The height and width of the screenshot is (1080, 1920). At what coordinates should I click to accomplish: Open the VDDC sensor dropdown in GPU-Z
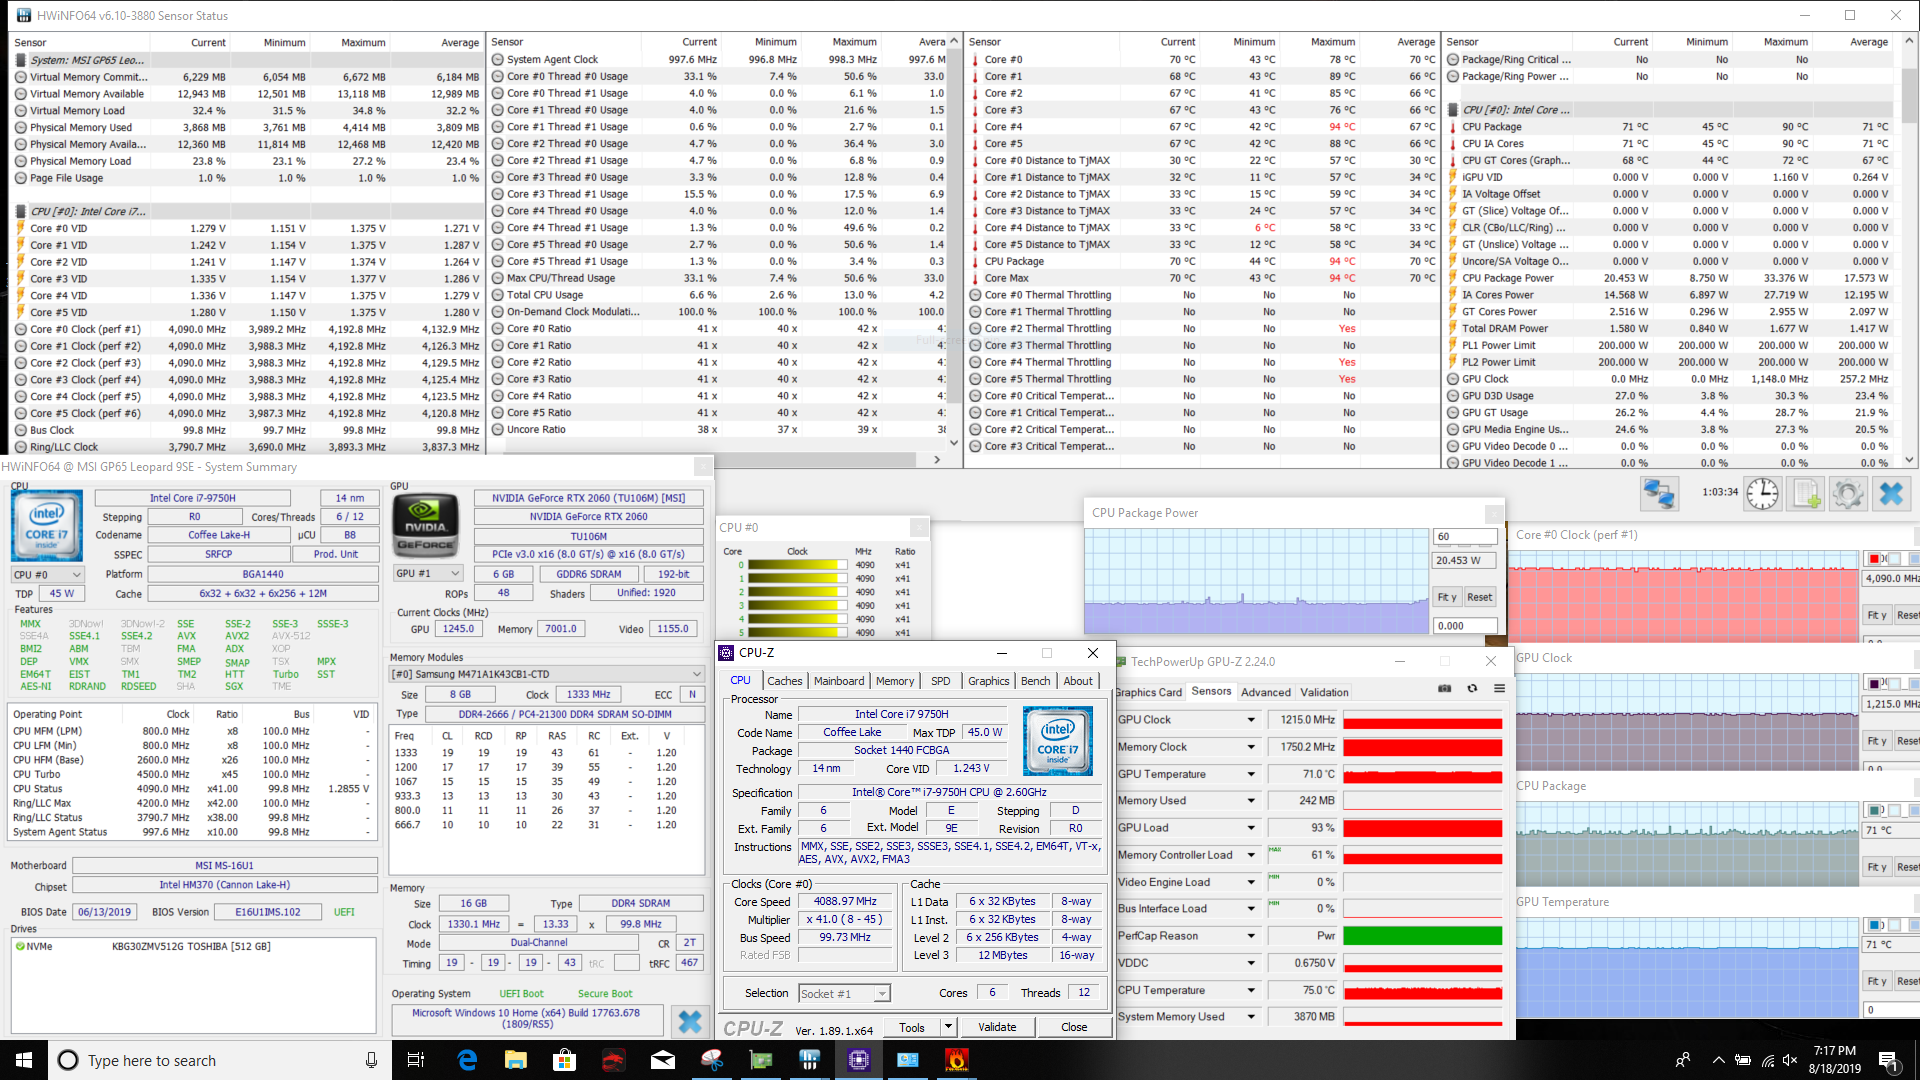click(1250, 963)
